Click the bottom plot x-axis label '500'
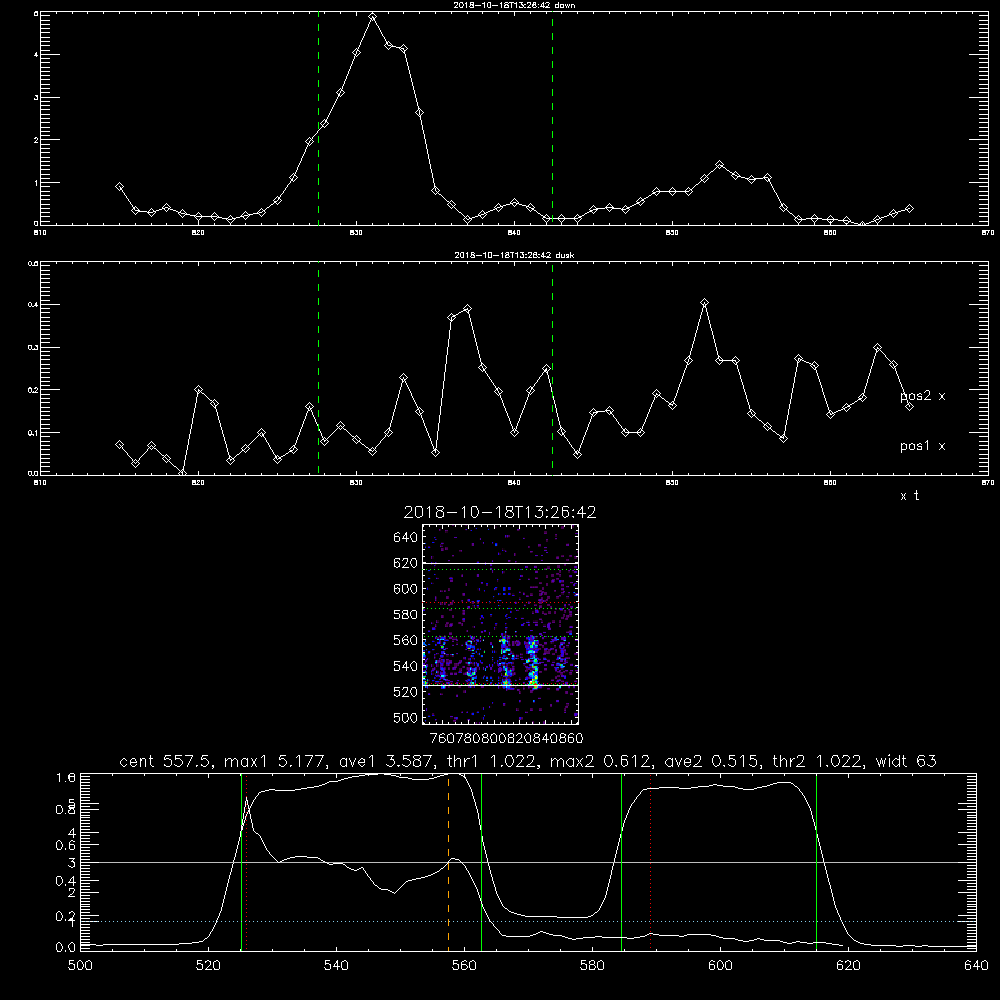The image size is (1000, 1000). [x=80, y=966]
